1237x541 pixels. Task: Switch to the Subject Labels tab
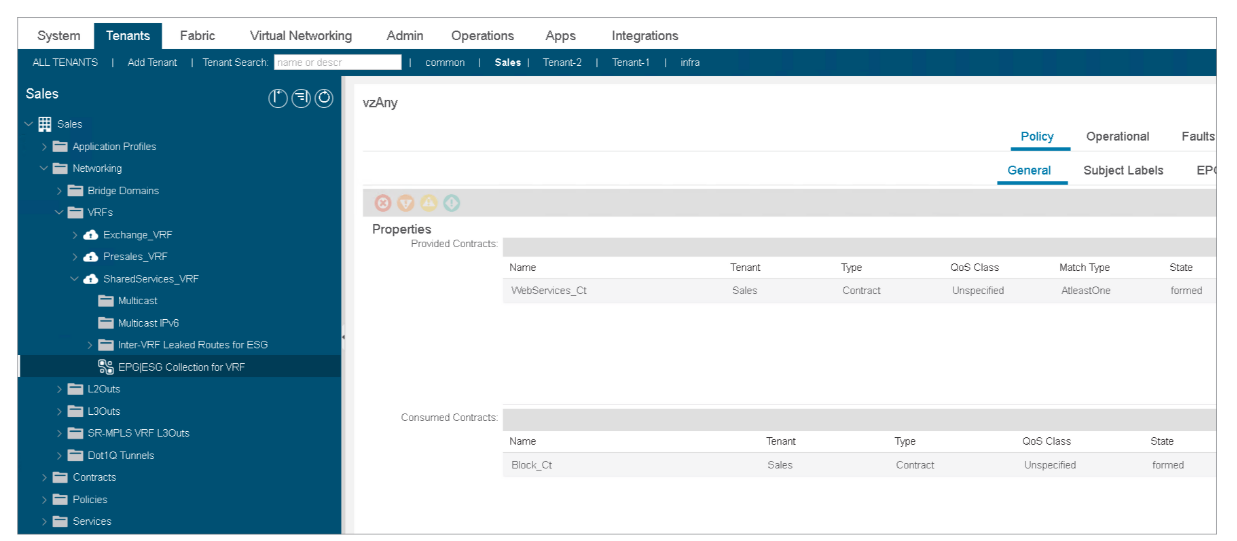coord(1123,171)
